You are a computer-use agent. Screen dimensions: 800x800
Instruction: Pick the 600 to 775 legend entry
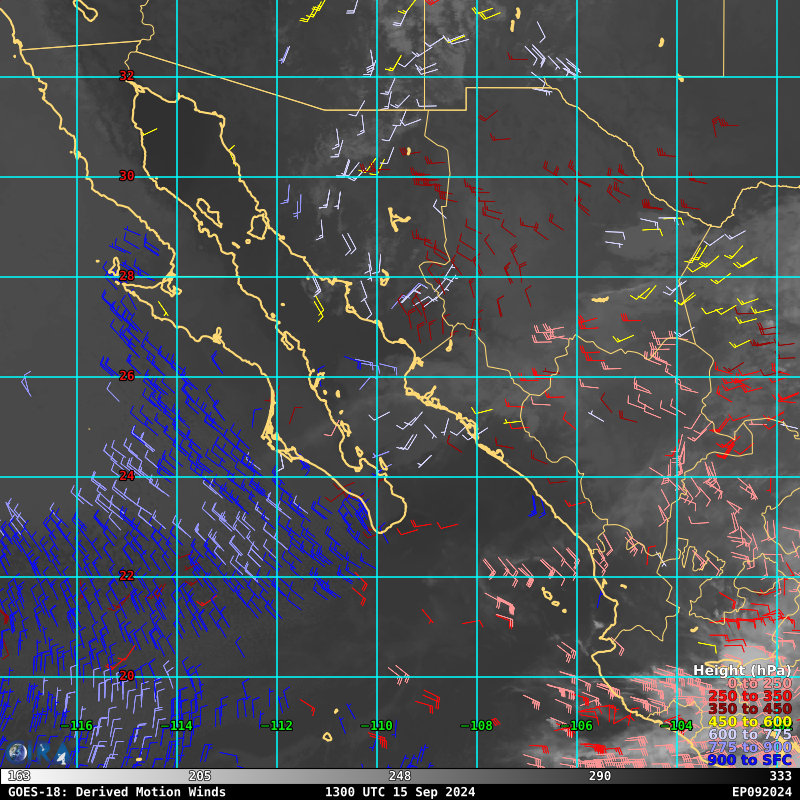tap(749, 735)
